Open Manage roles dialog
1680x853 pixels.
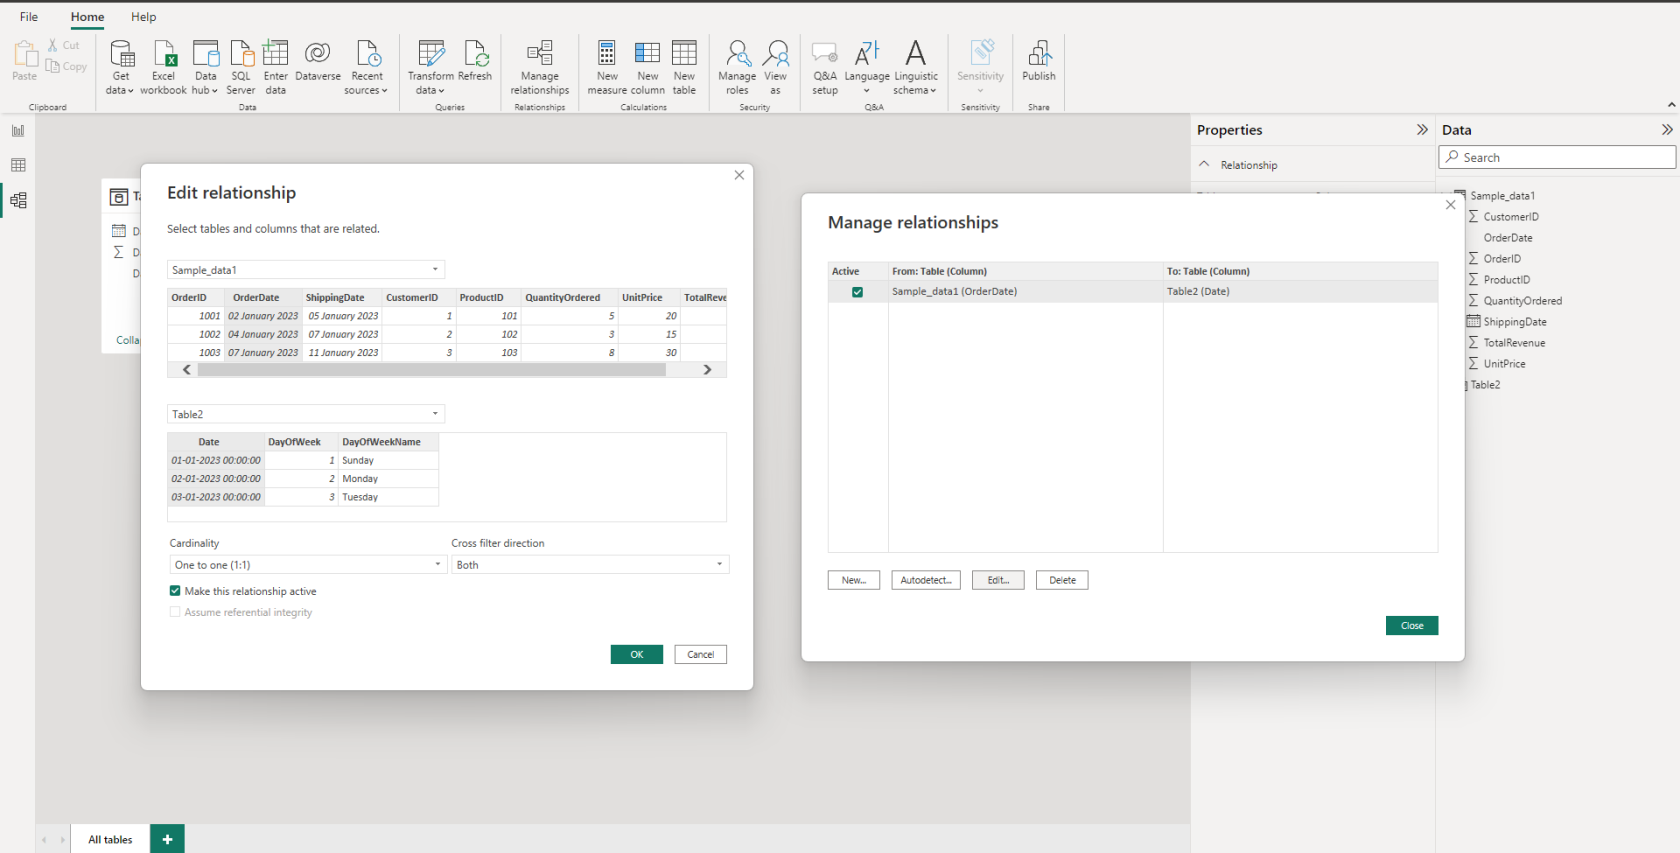(737, 67)
